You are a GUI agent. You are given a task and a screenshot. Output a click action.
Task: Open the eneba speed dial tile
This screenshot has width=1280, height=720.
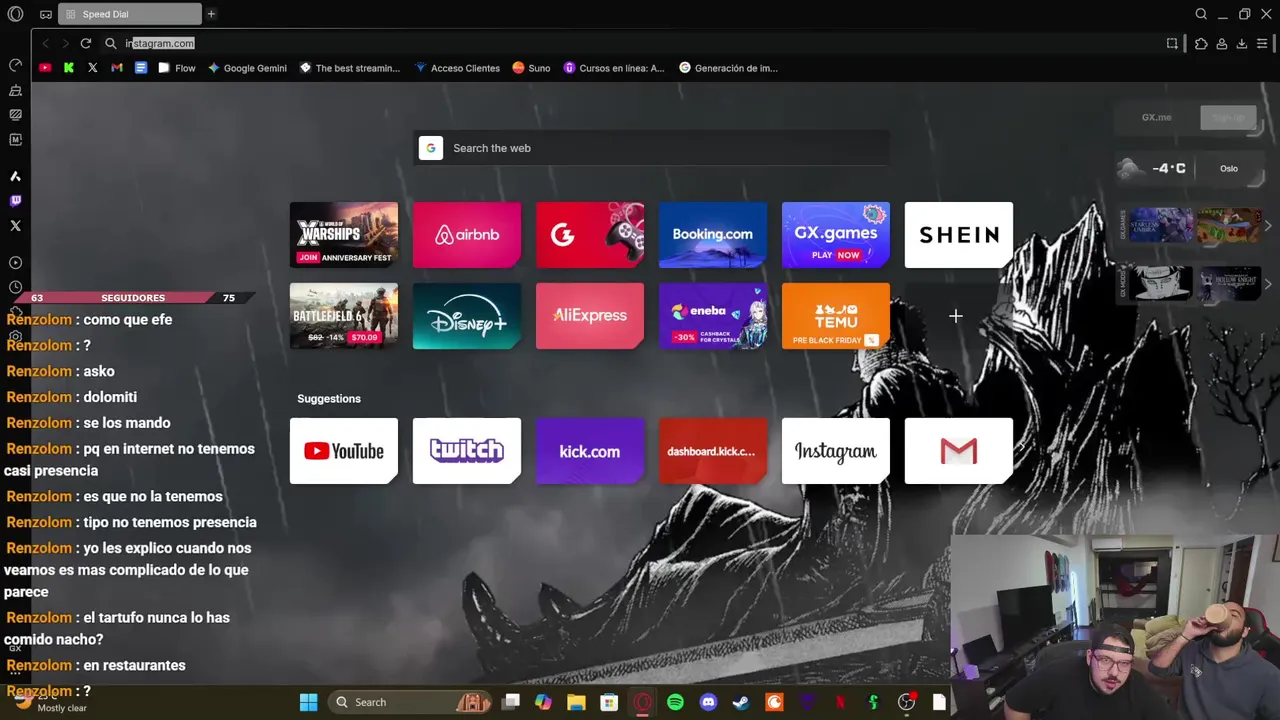click(713, 316)
